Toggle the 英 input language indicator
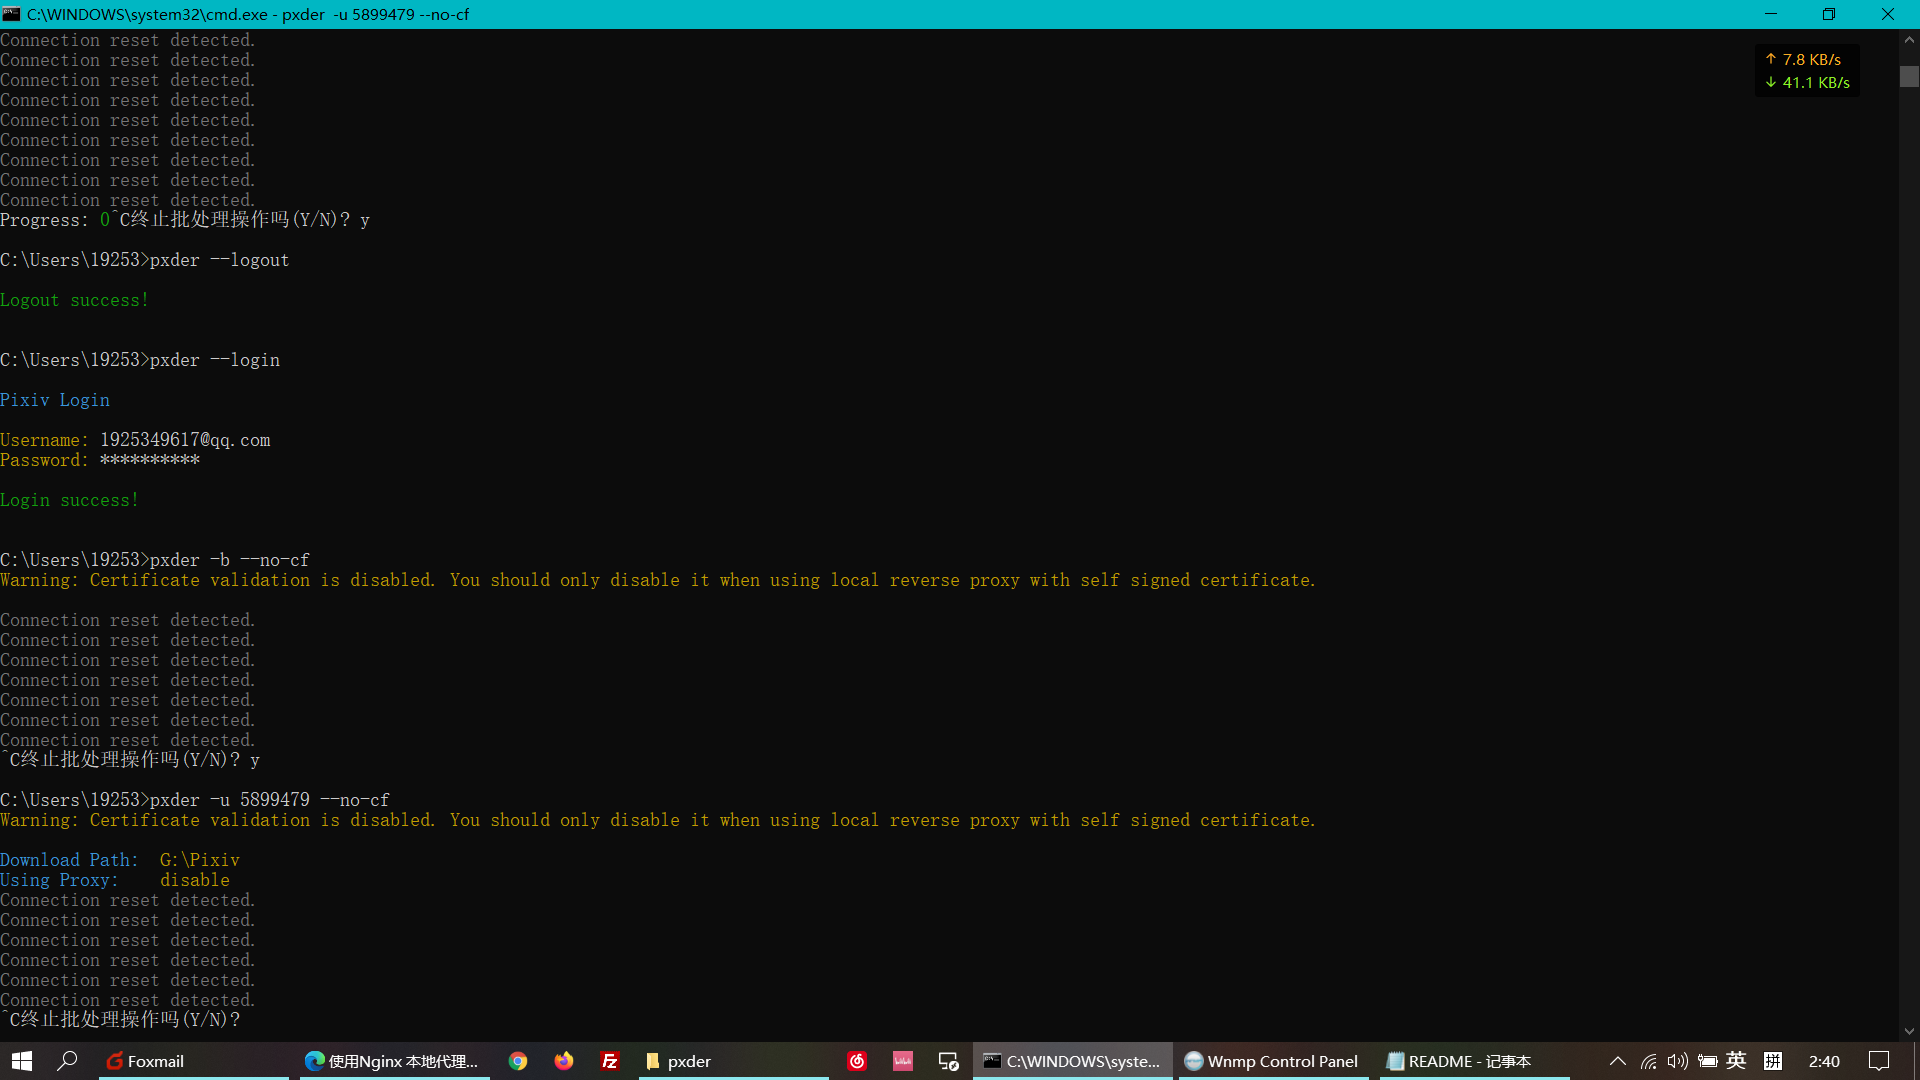 [1736, 1061]
